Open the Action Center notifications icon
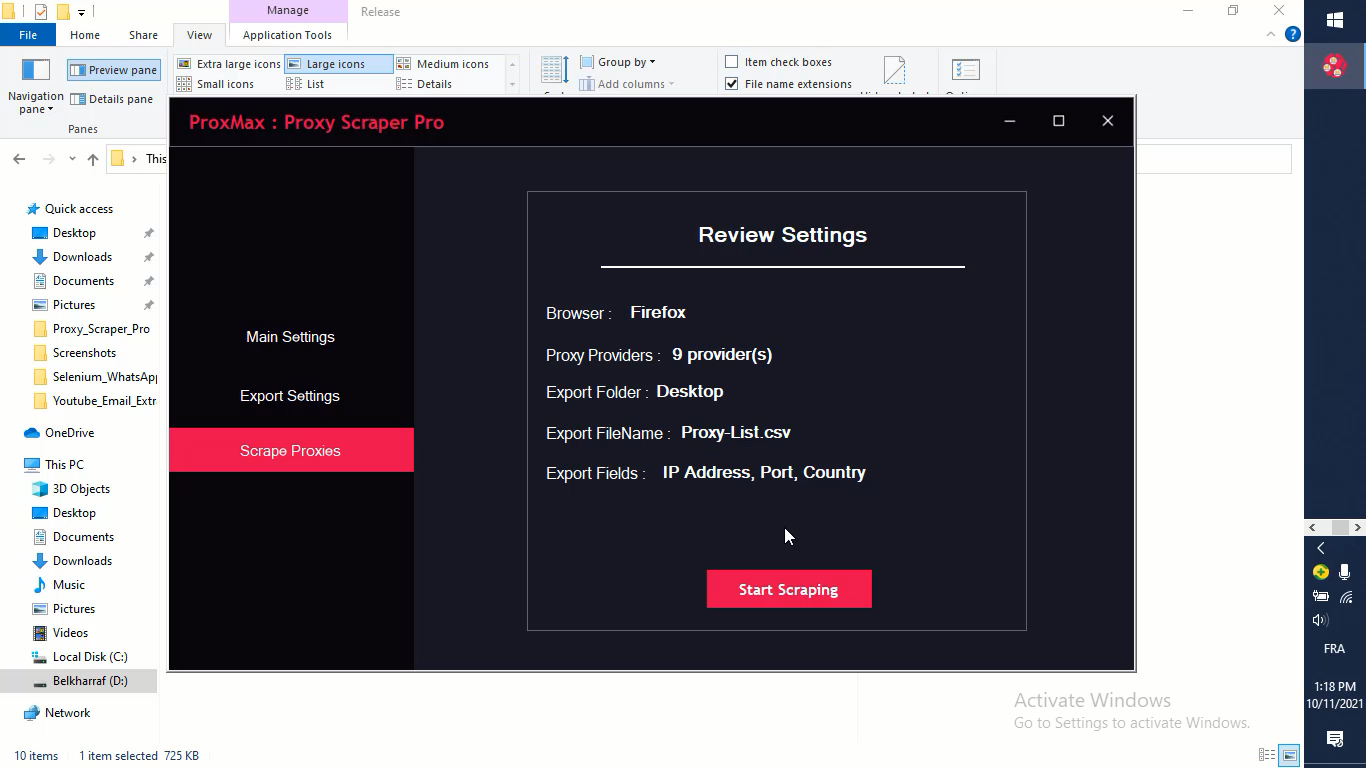This screenshot has height=768, width=1366. coord(1335,739)
